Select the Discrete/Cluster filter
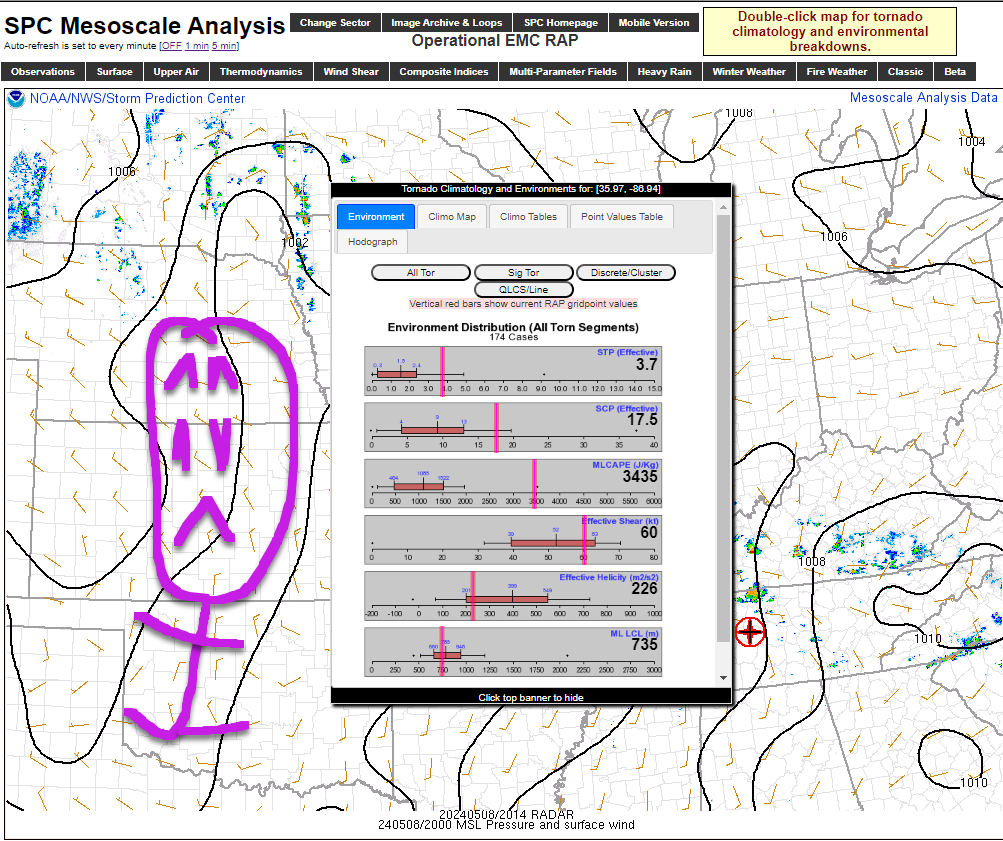Screen dimensions: 1003x841 coord(626,272)
